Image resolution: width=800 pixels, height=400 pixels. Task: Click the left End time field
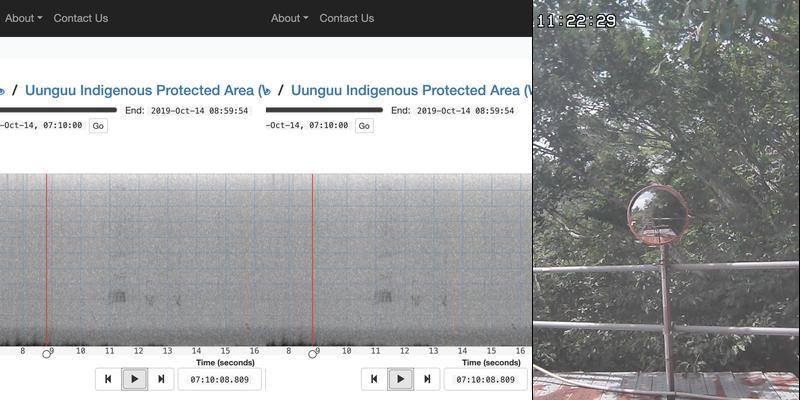pos(198,111)
